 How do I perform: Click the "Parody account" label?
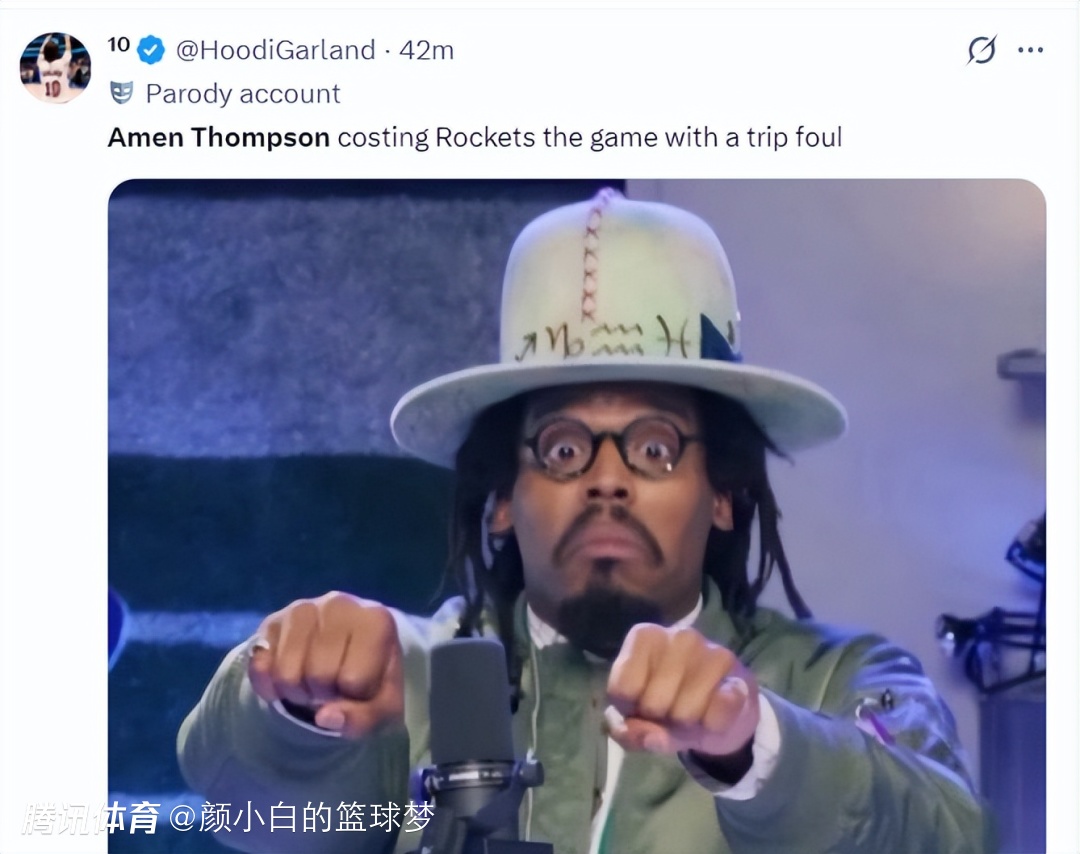pyautogui.click(x=242, y=94)
